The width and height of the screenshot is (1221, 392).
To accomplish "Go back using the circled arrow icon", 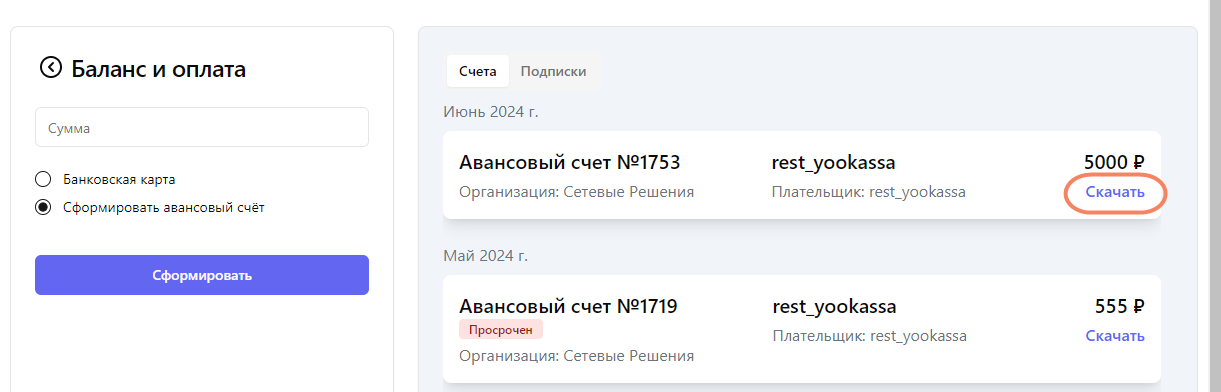I will pyautogui.click(x=50, y=68).
